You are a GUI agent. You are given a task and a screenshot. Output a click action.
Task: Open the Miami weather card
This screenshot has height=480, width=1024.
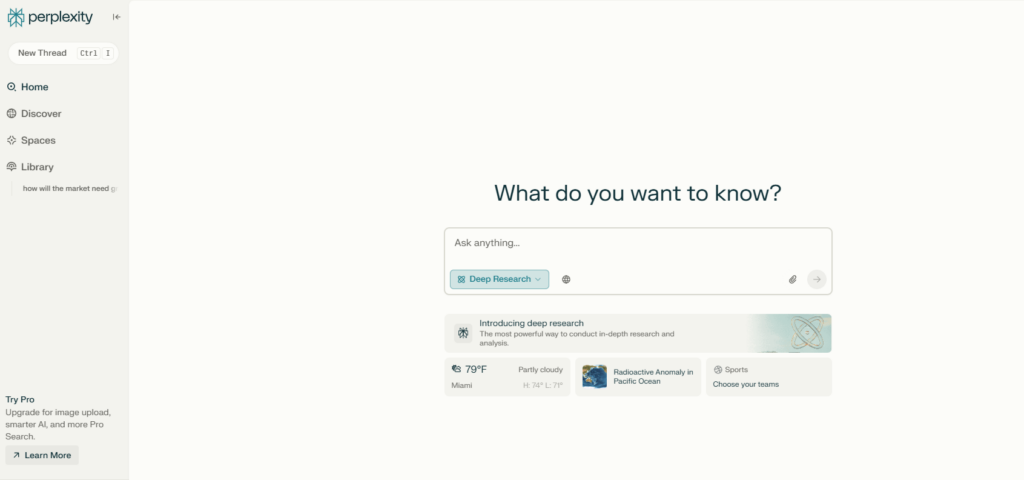pyautogui.click(x=507, y=377)
